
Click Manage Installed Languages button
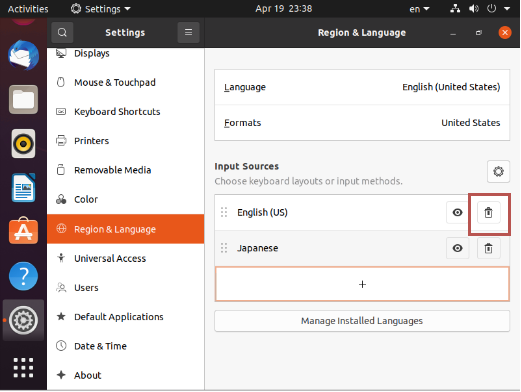point(362,321)
